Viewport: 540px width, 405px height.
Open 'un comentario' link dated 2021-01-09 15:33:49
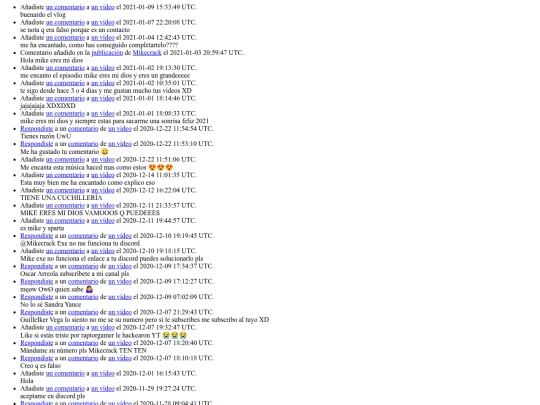pos(65,7)
